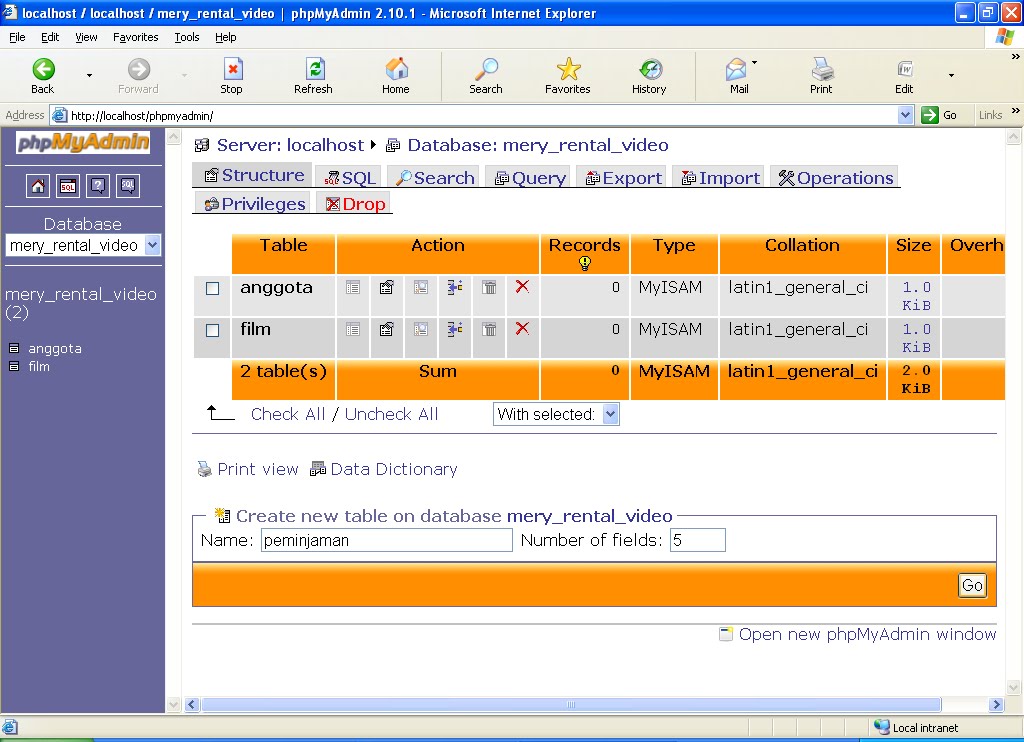Click Browse icon for film table

[x=353, y=329]
